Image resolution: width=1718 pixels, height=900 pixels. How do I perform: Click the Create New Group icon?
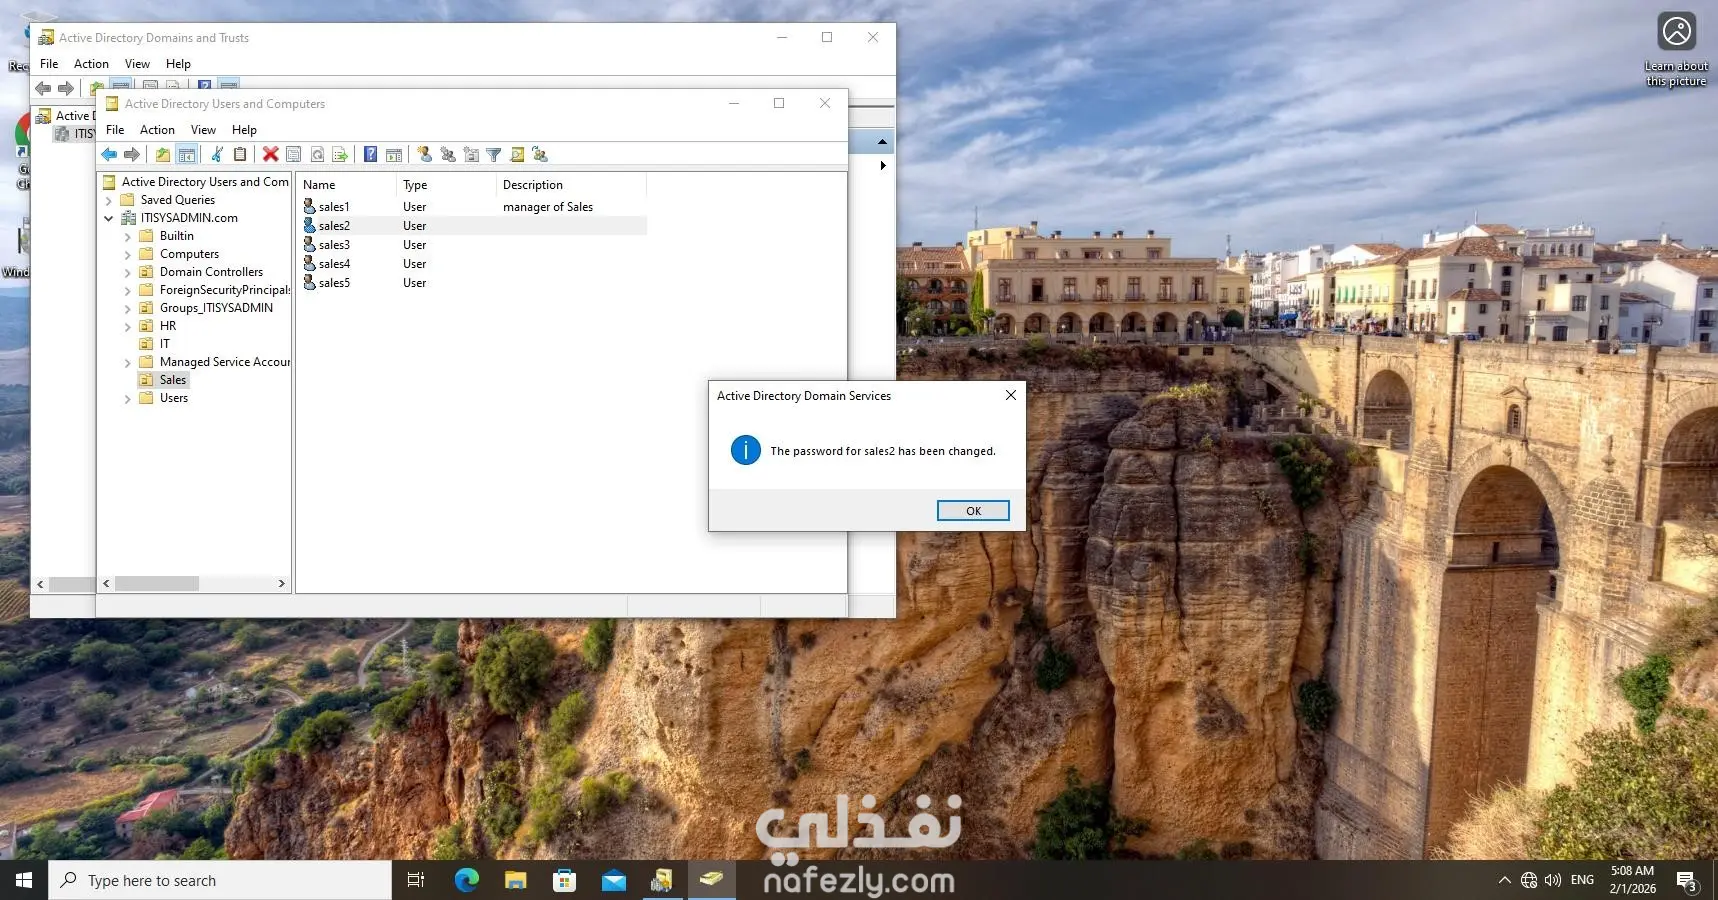click(x=447, y=154)
